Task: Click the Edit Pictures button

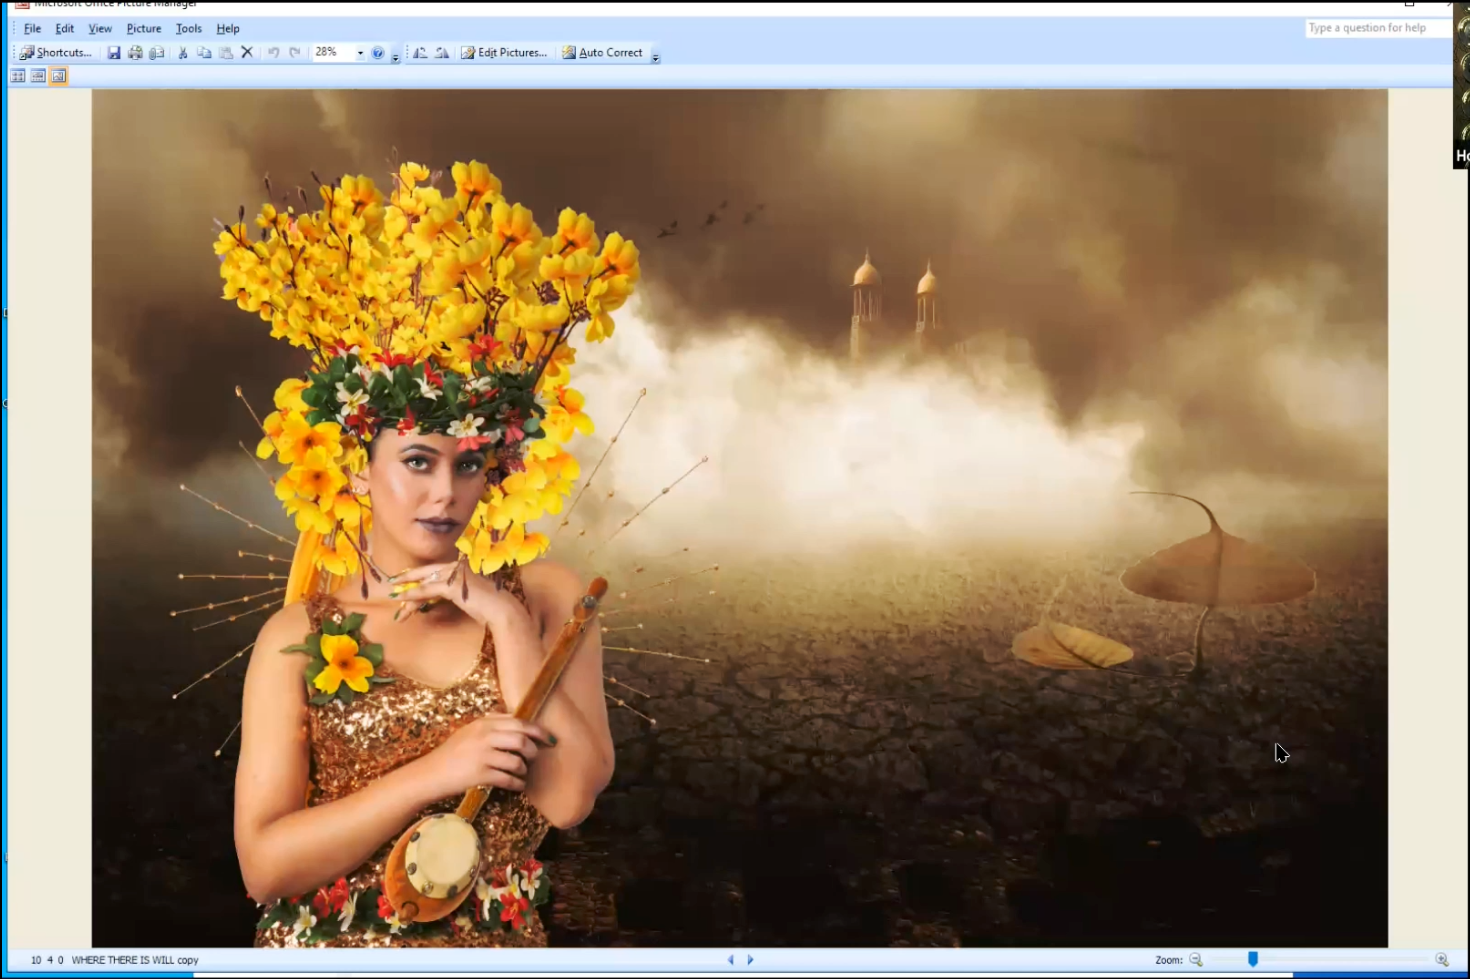Action: 504,53
